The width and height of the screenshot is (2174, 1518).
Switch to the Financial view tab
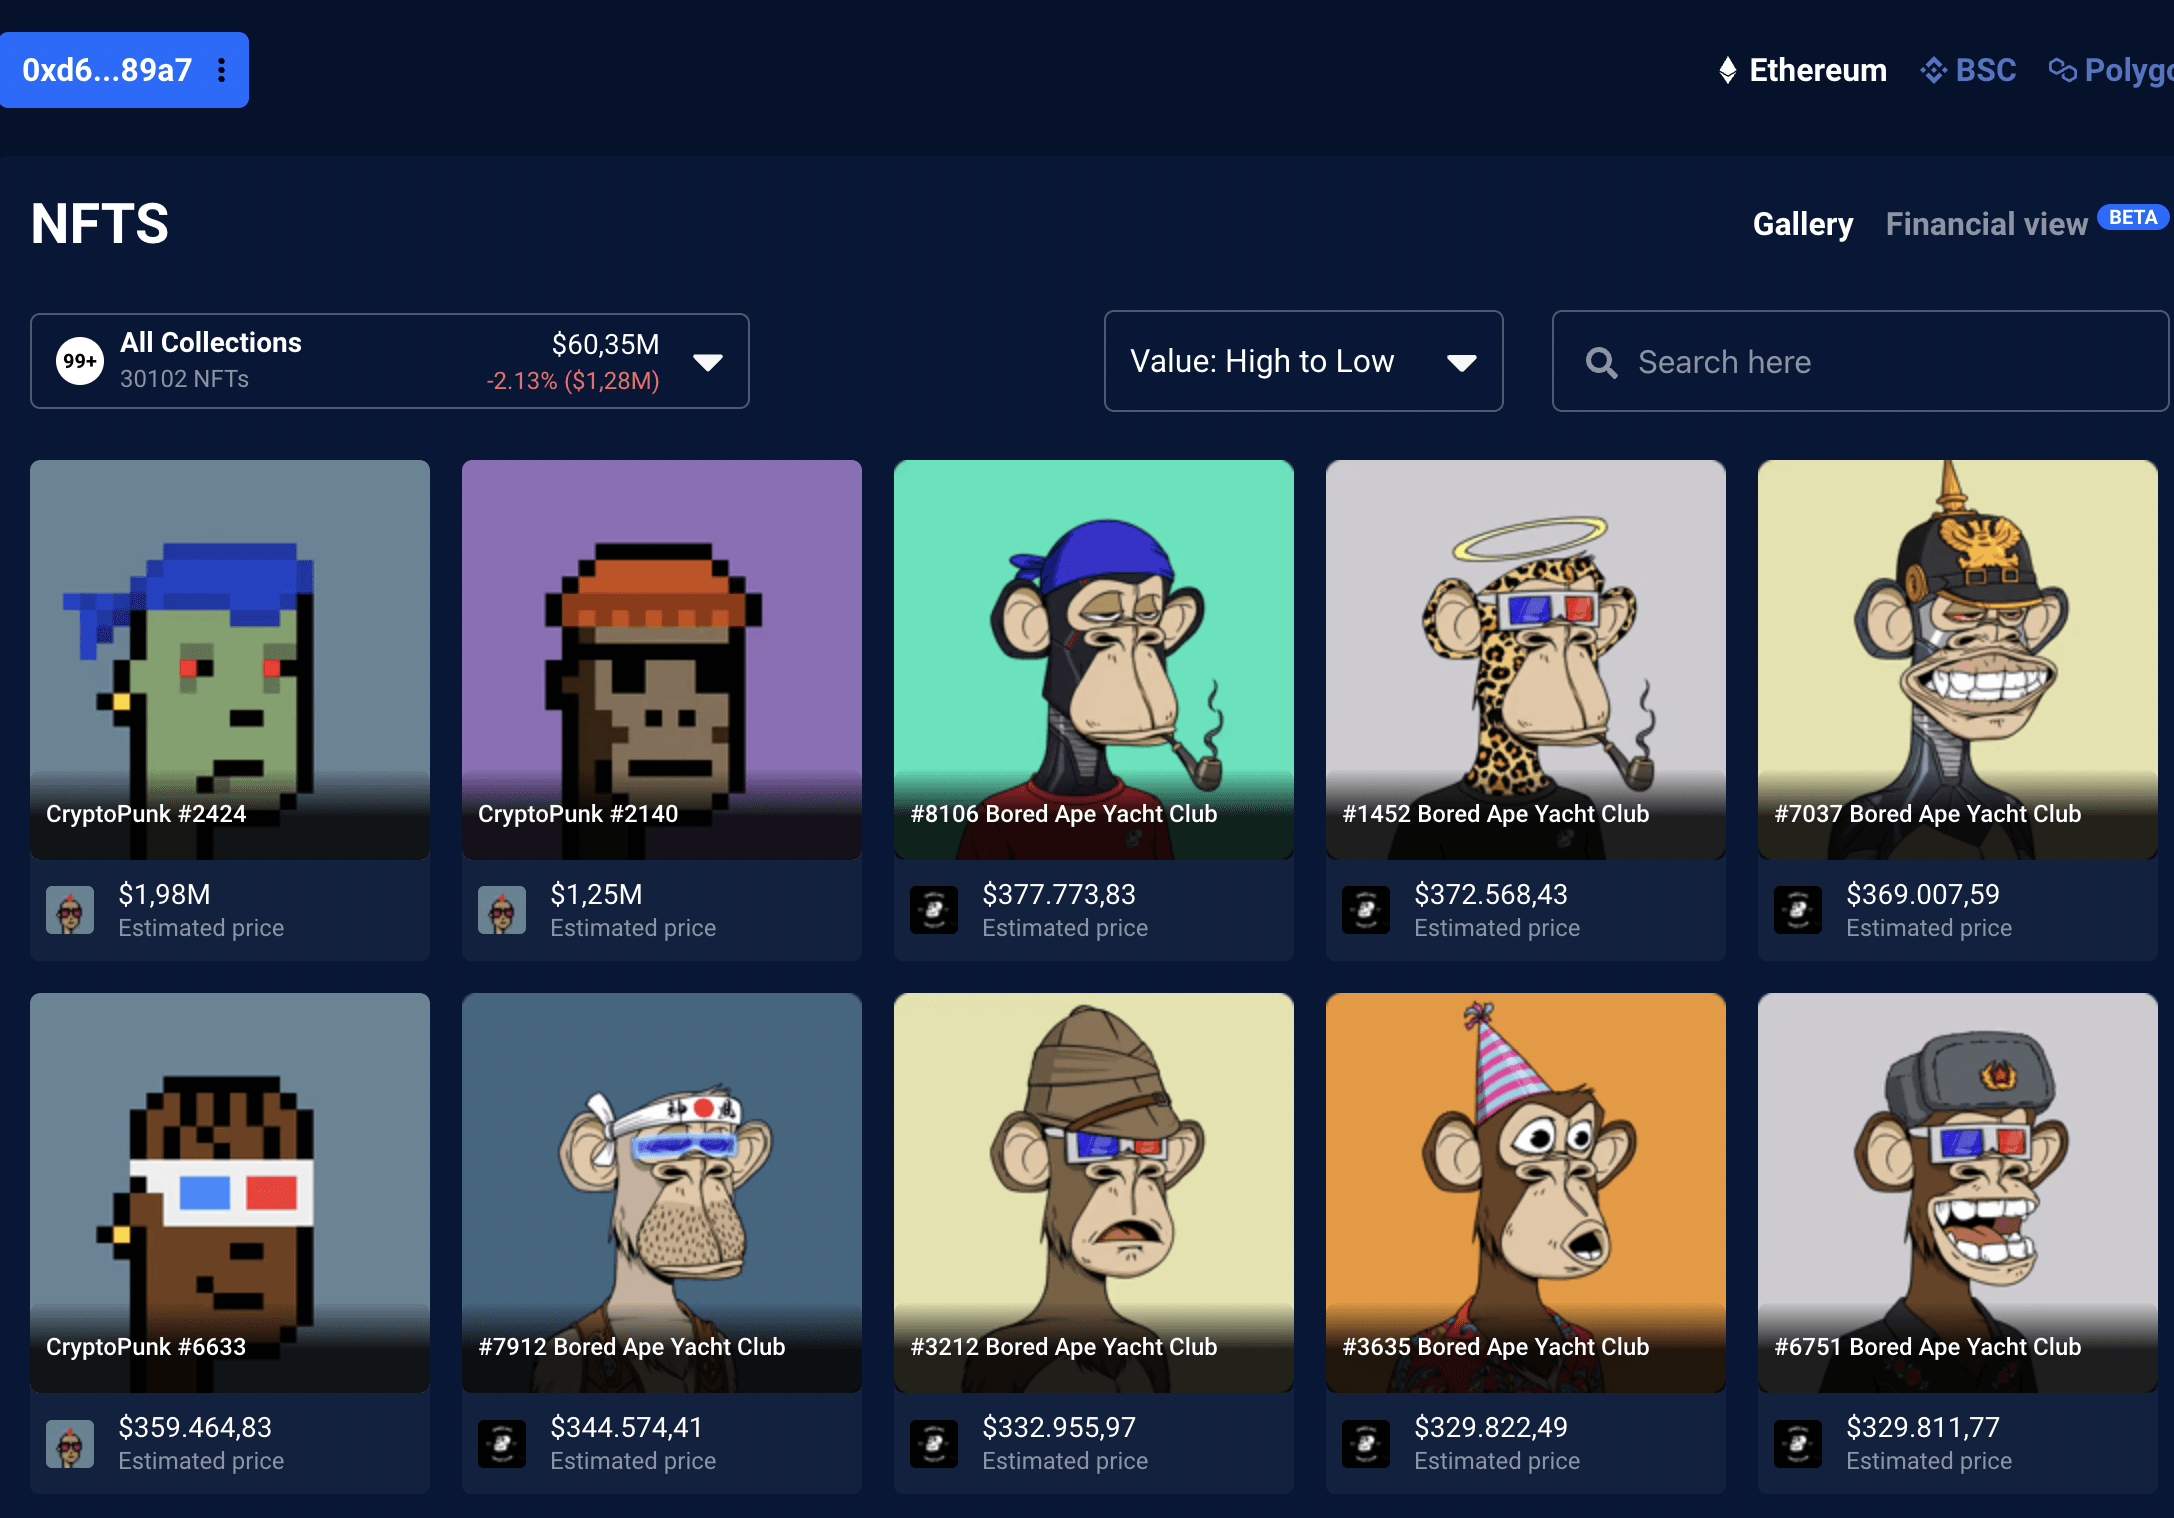1986,224
